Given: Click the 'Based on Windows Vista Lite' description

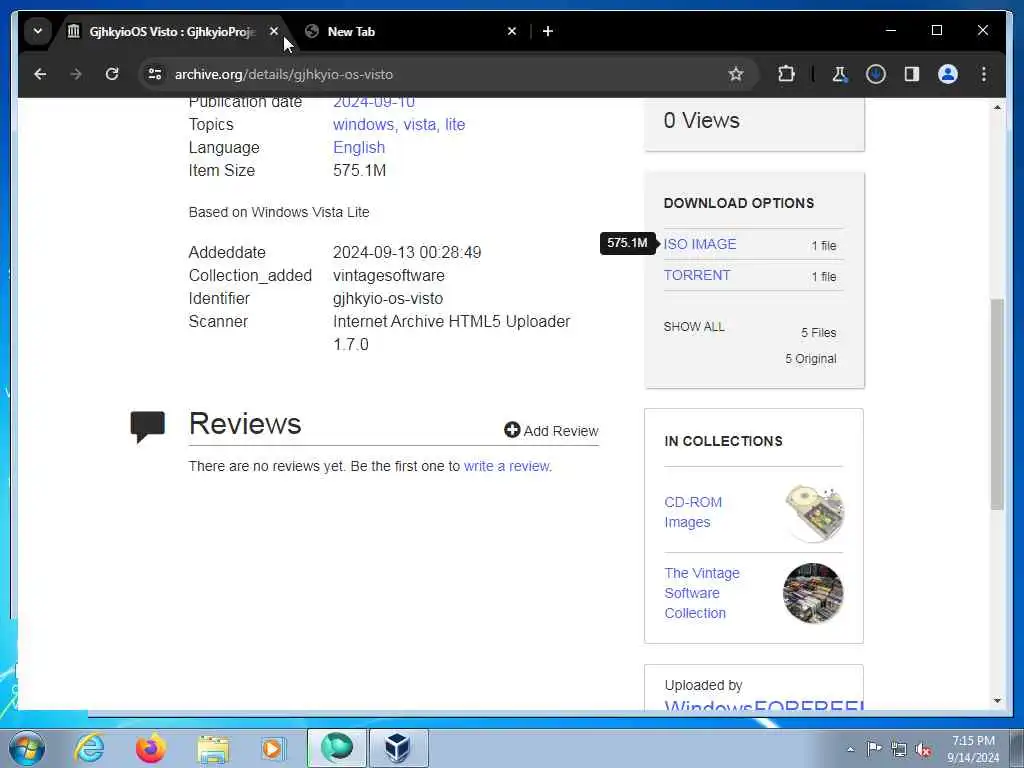Looking at the screenshot, I should tap(279, 212).
